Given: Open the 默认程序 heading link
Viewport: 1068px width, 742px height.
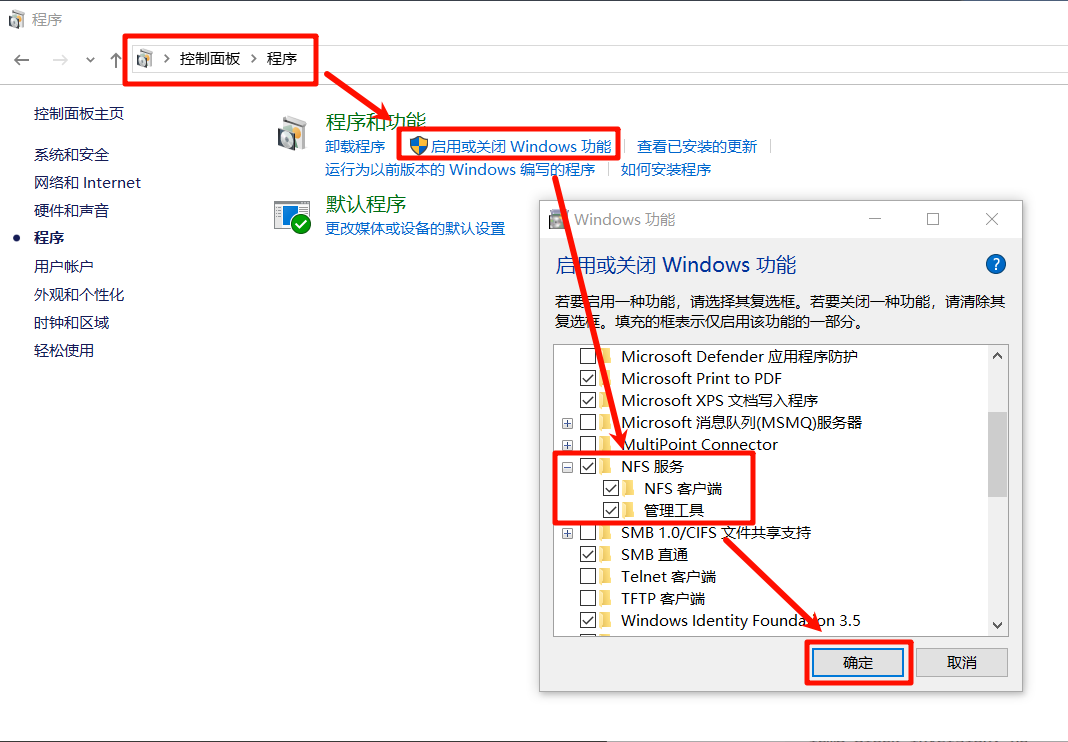Looking at the screenshot, I should click(366, 204).
